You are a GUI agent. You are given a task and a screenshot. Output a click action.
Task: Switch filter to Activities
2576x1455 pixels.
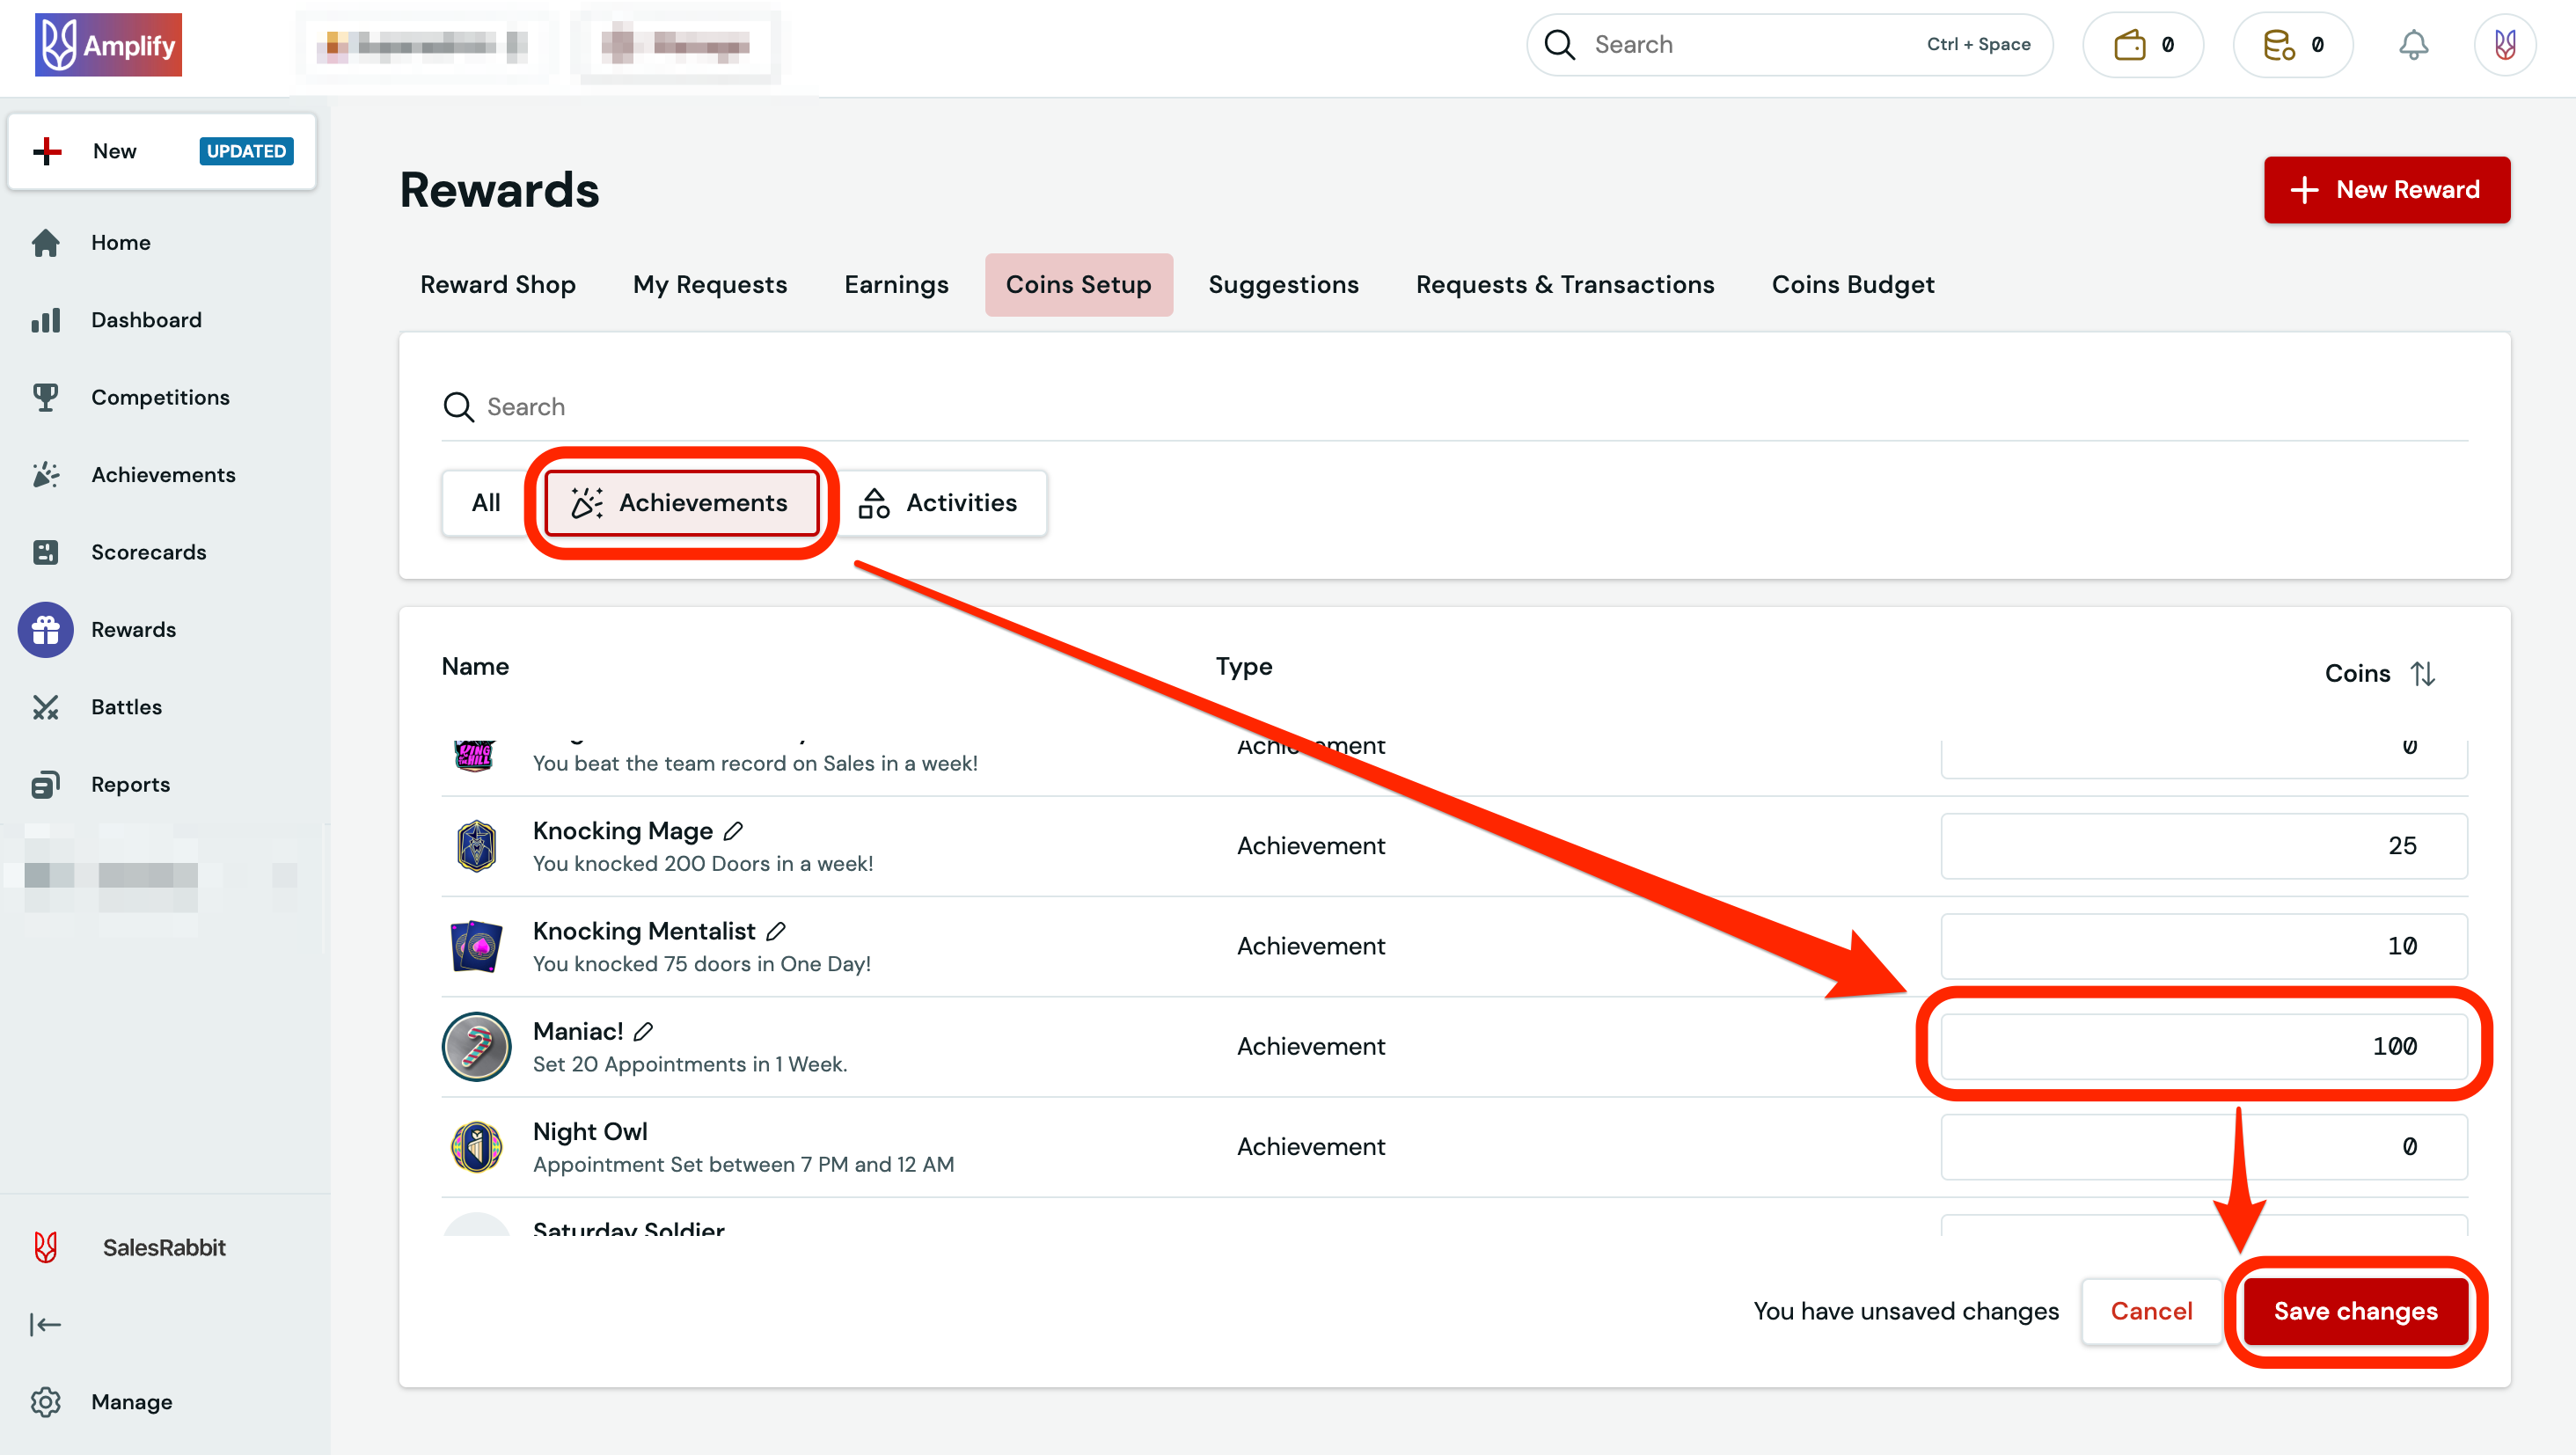point(941,503)
